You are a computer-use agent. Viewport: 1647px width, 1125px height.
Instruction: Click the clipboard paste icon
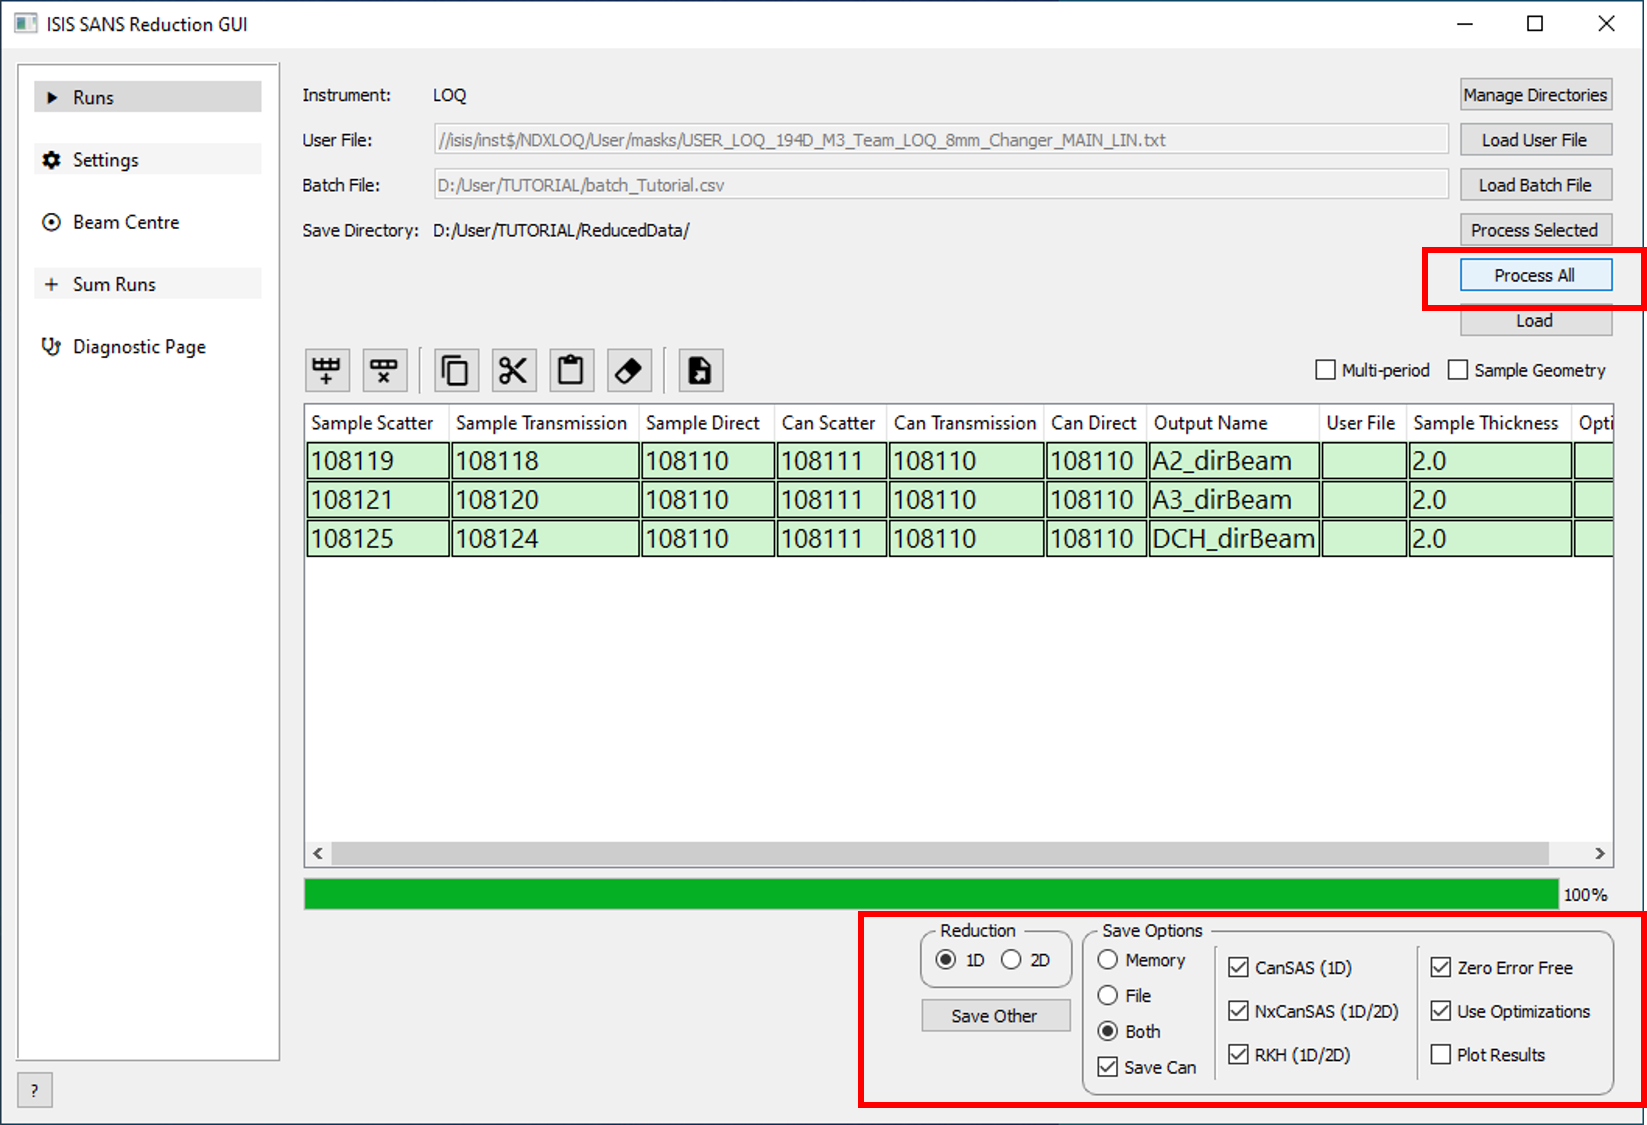pos(571,371)
